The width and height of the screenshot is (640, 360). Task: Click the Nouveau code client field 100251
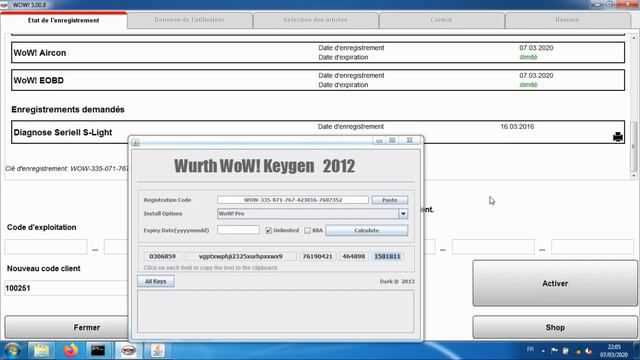click(67, 288)
